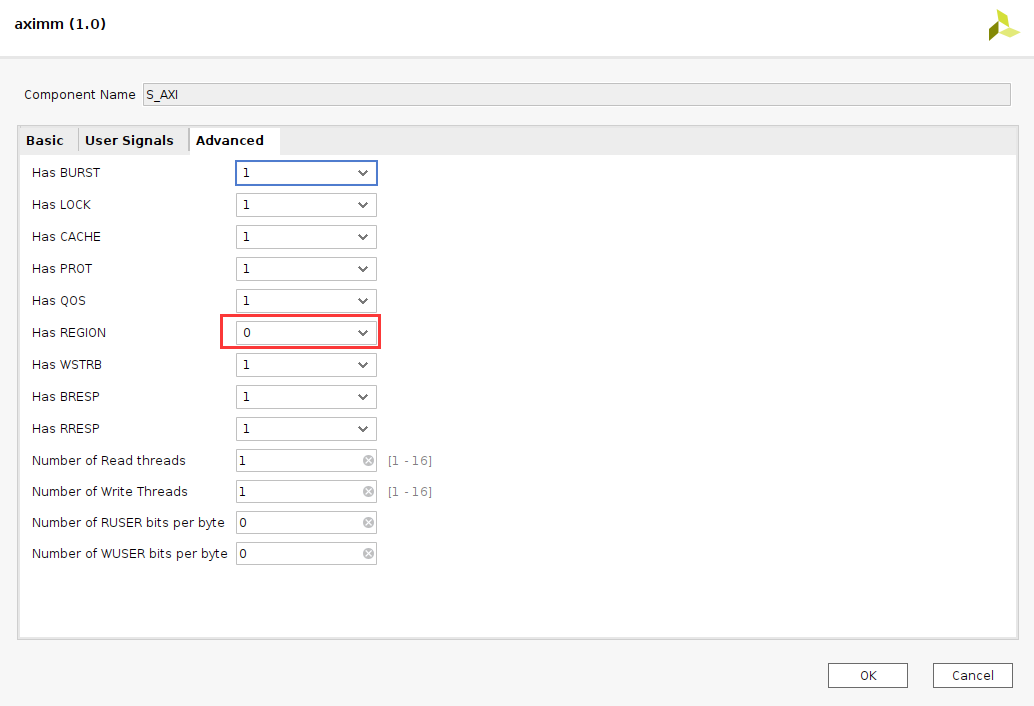
Task: Clear the Number of Read threads field
Action: 369,461
